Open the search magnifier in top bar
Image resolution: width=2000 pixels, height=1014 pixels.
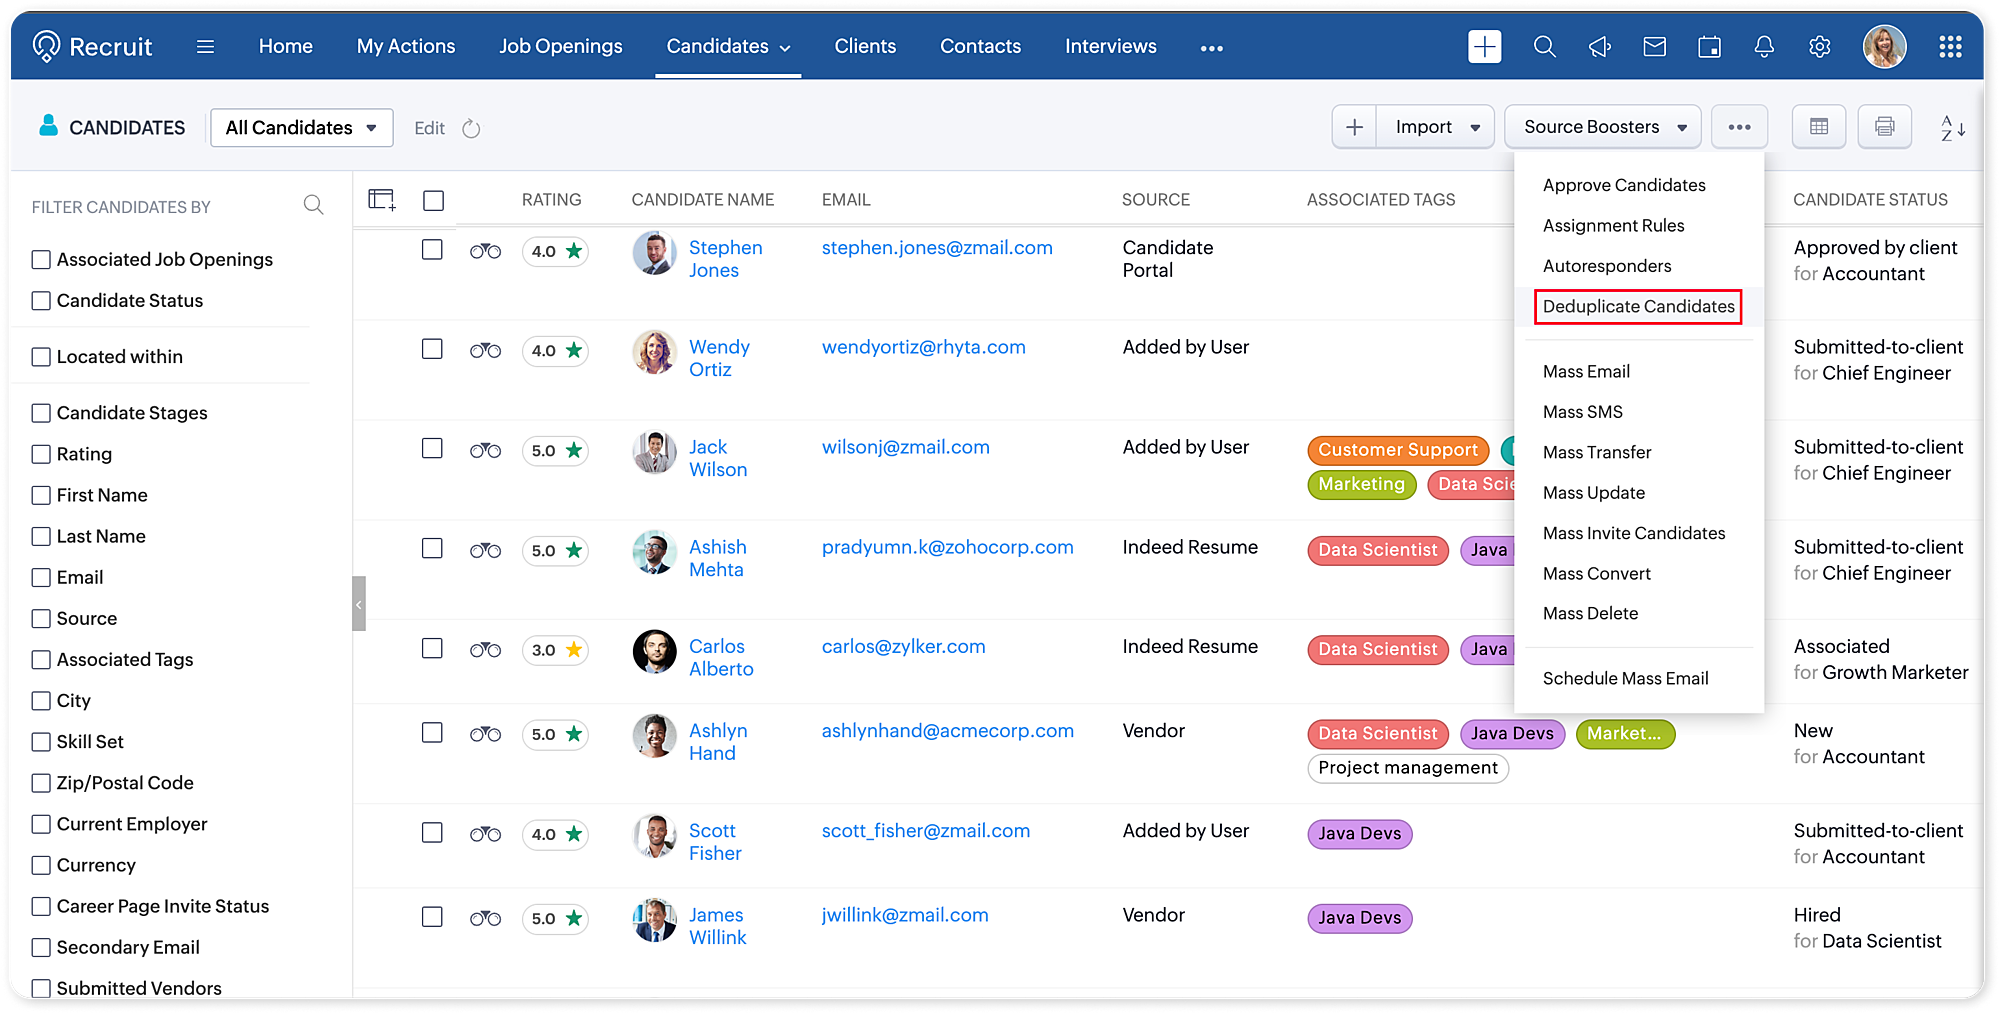(1544, 47)
